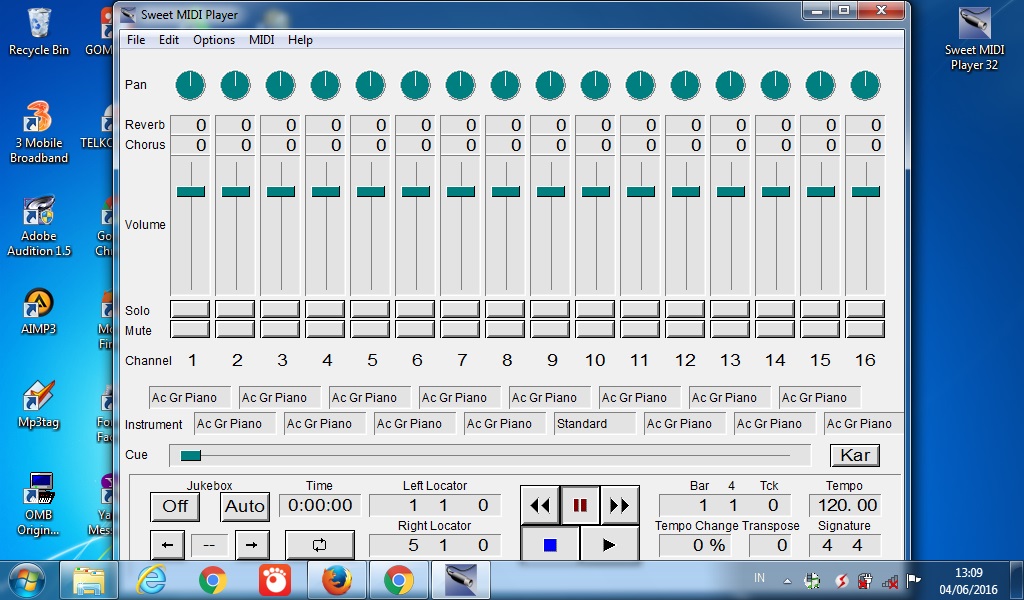Click the Volume fader handle for channel 9
The image size is (1024, 600).
(551, 191)
